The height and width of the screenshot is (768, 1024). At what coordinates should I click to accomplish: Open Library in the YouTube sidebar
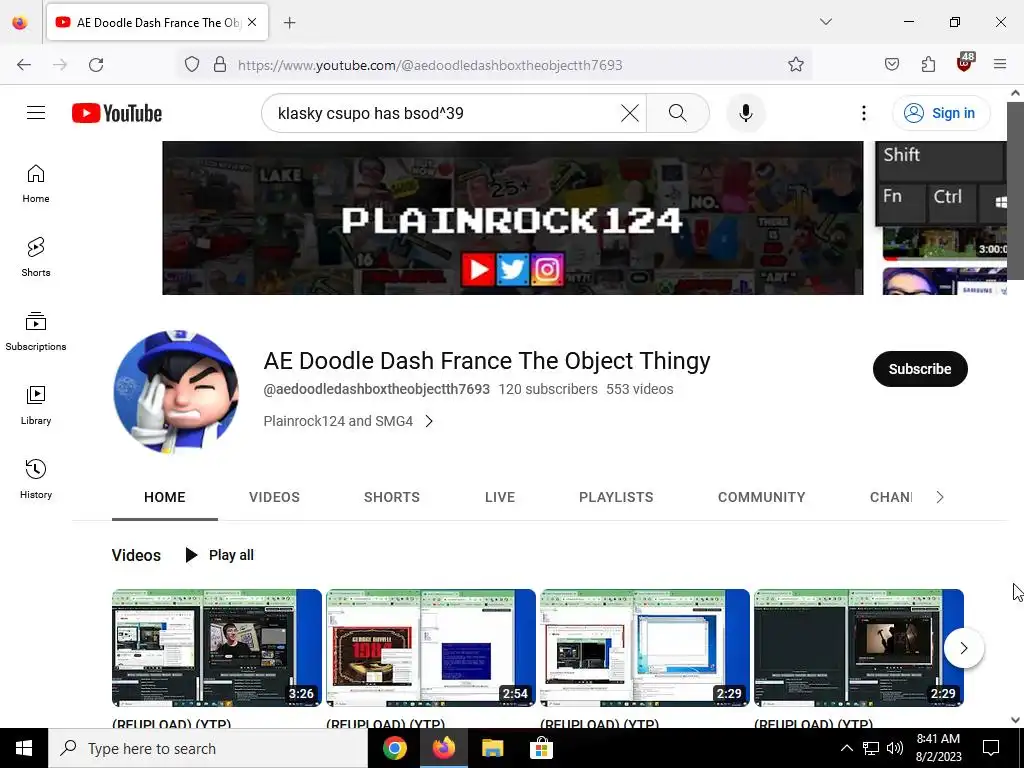coord(36,406)
